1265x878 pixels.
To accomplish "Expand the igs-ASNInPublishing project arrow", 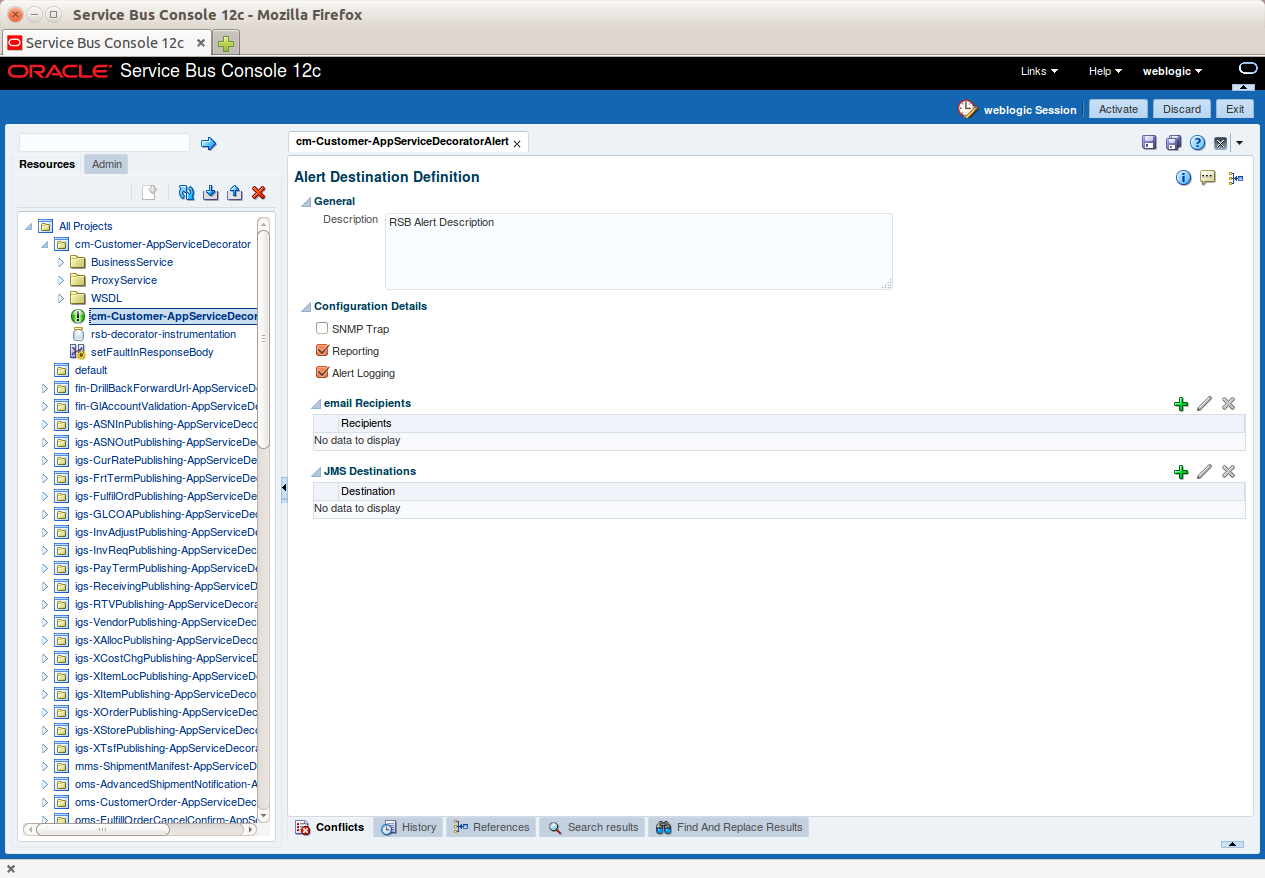I will click(x=45, y=424).
